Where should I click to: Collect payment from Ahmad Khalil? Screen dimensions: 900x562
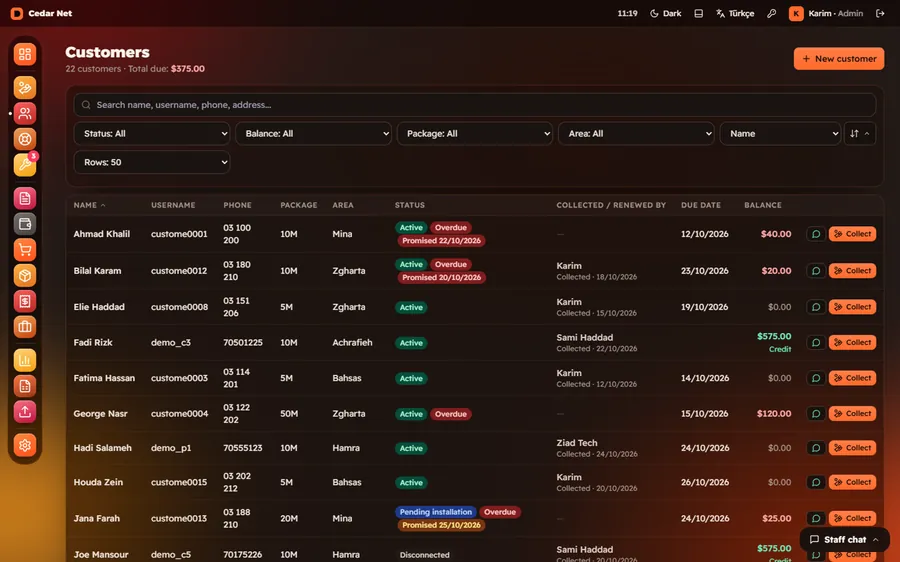click(852, 234)
